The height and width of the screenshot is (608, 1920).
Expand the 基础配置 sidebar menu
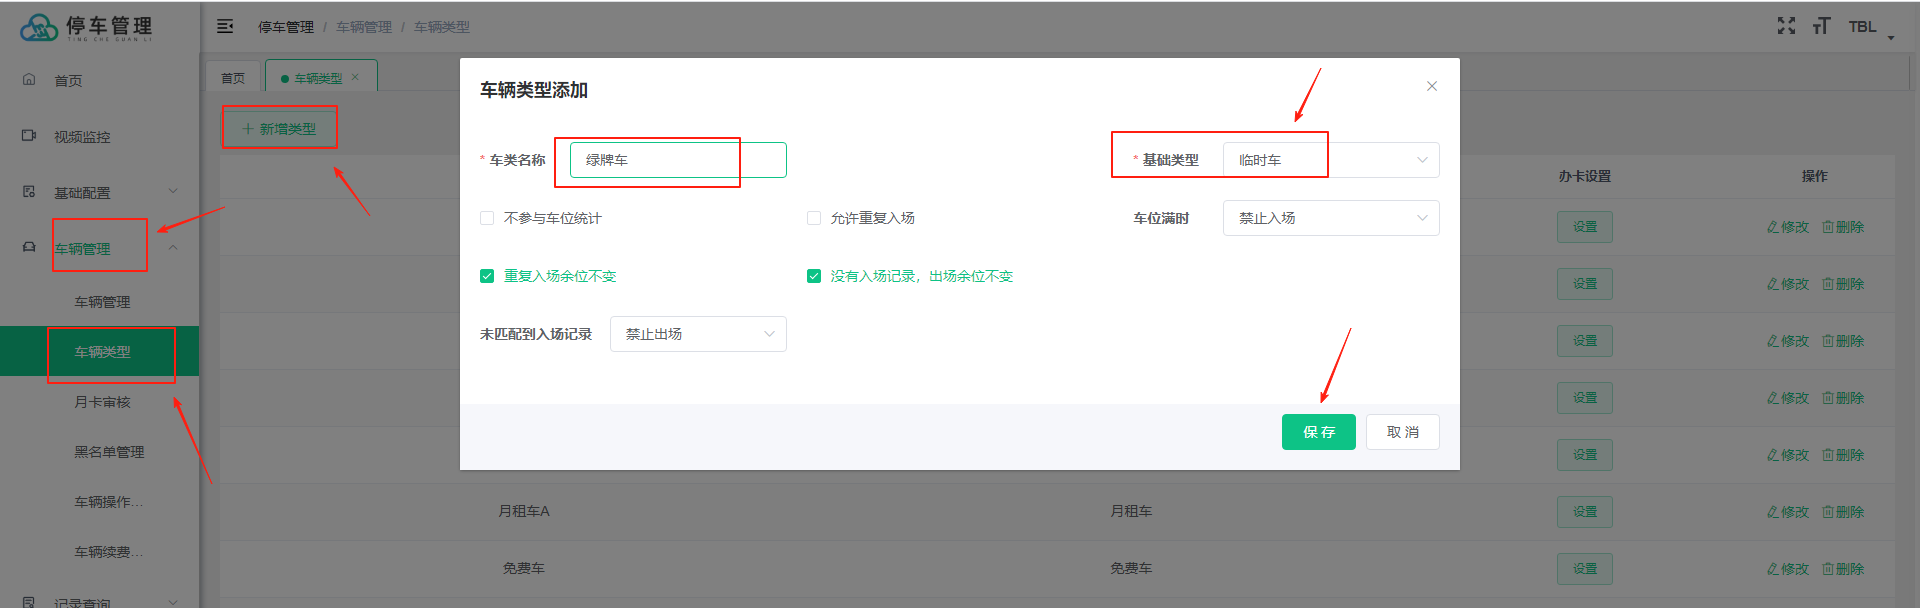[x=173, y=191]
